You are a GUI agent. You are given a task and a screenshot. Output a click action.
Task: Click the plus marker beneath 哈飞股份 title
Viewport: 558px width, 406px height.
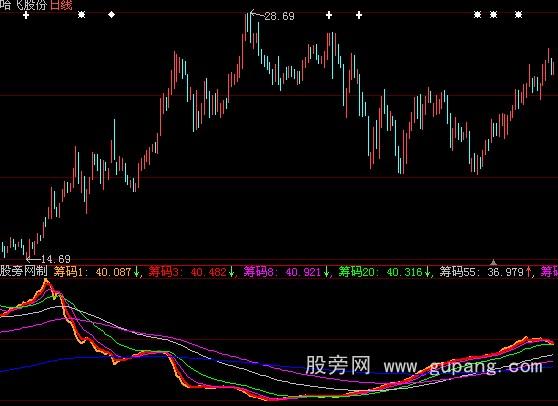26,15
